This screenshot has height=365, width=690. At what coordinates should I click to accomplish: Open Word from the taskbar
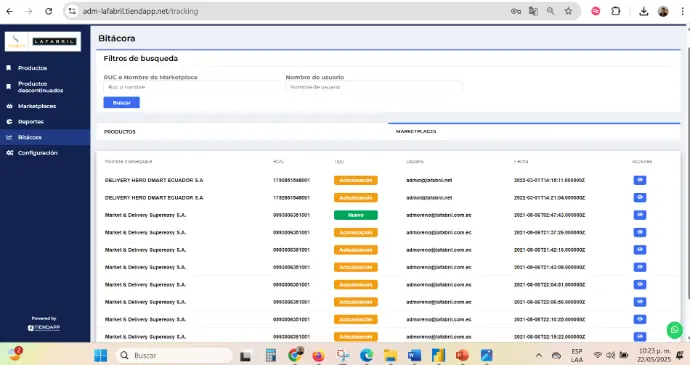[x=414, y=355]
